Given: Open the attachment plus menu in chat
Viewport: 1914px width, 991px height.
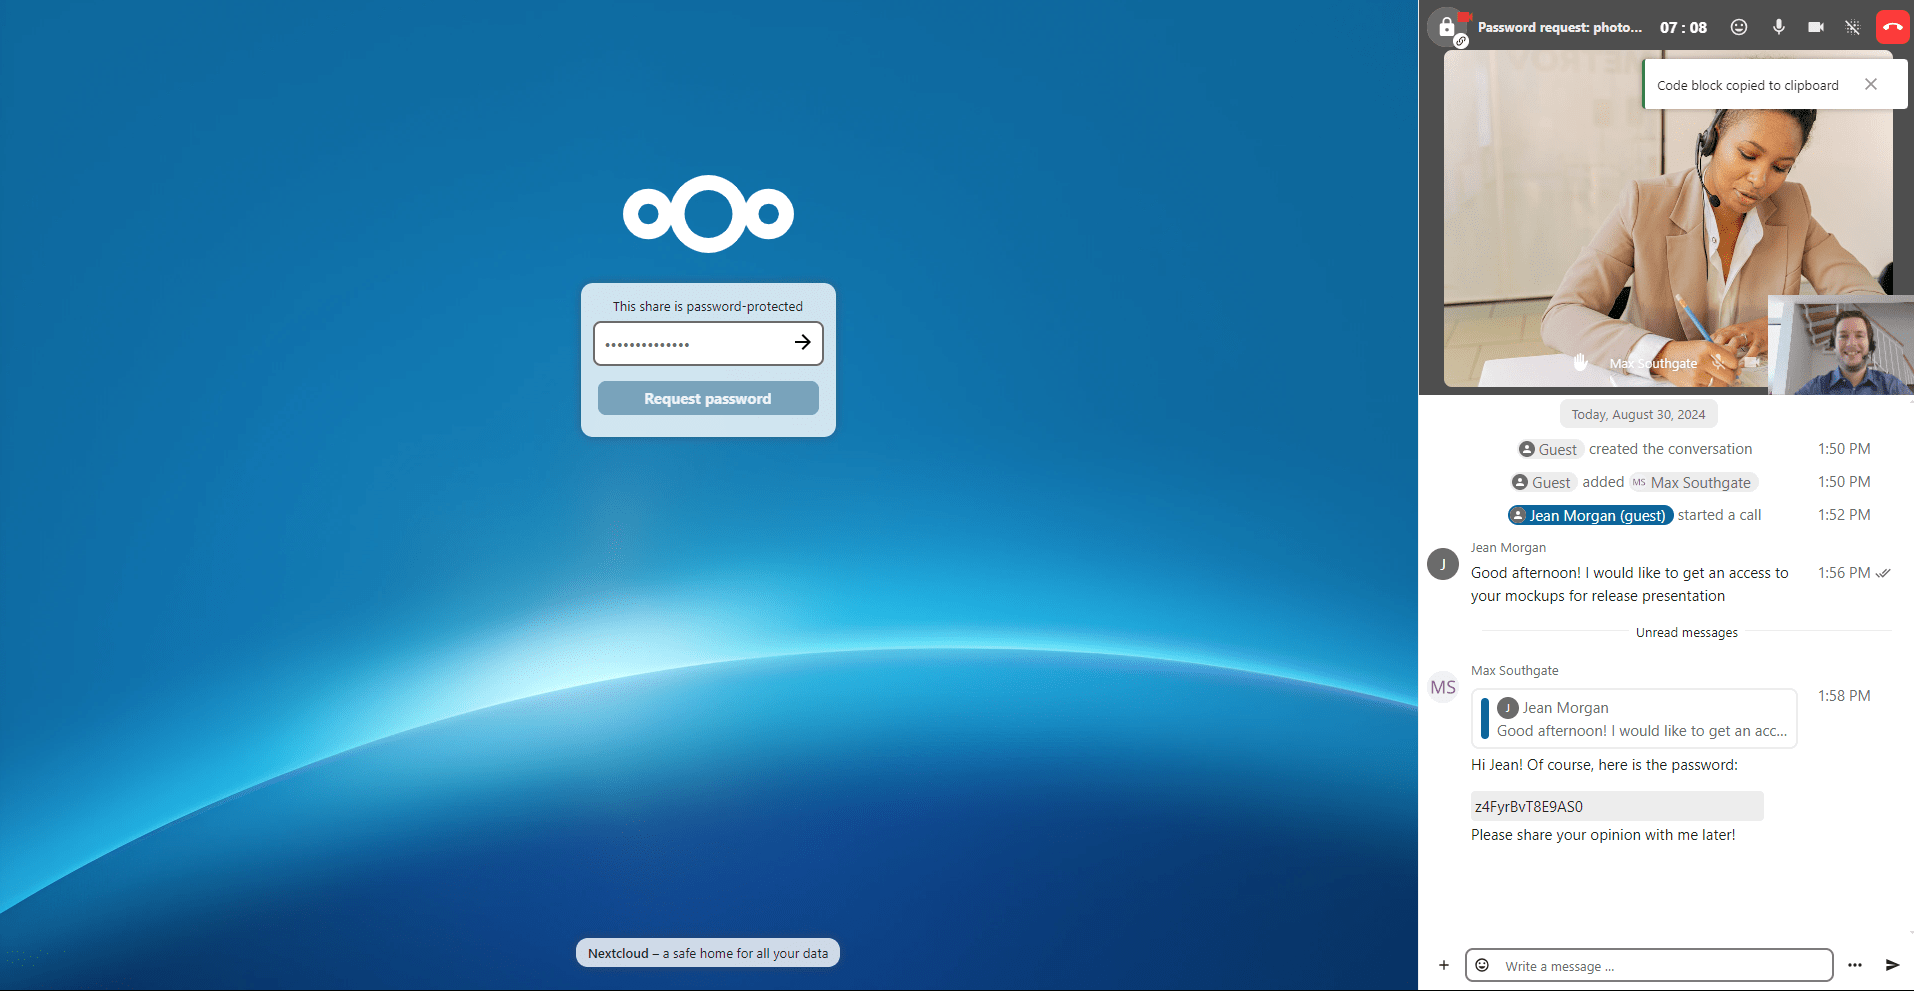Looking at the screenshot, I should 1443,965.
